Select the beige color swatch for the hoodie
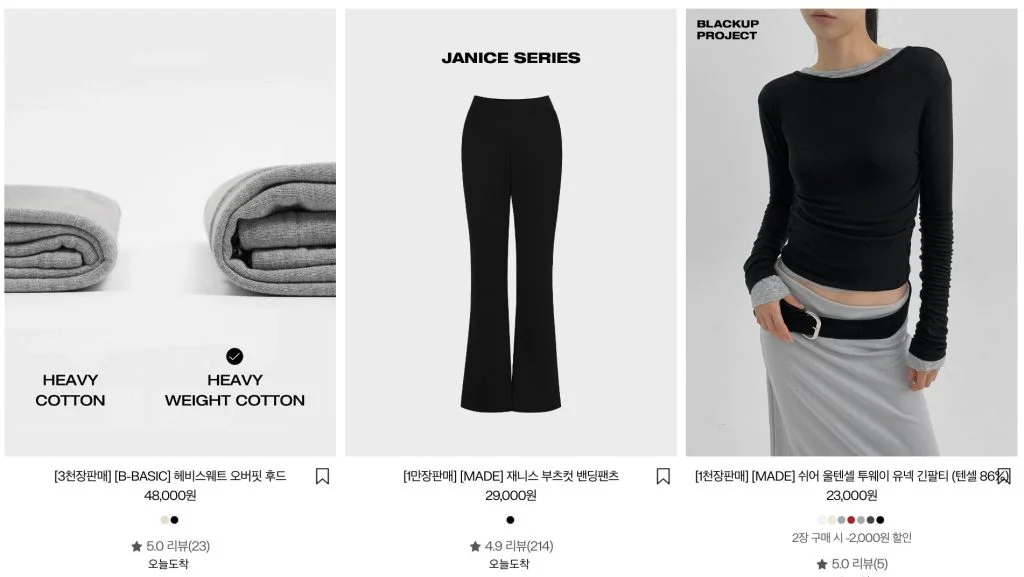 tap(165, 520)
